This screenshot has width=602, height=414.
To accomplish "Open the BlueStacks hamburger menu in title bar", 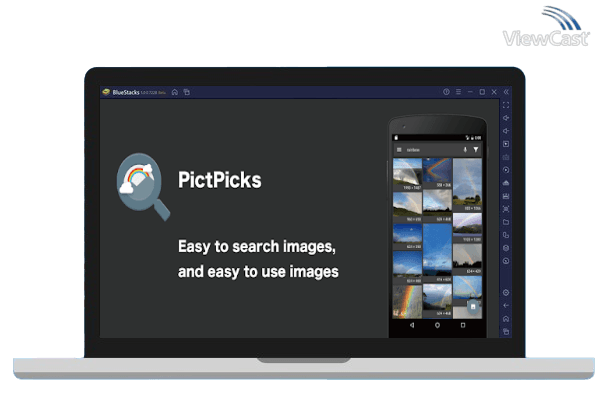I will [458, 92].
